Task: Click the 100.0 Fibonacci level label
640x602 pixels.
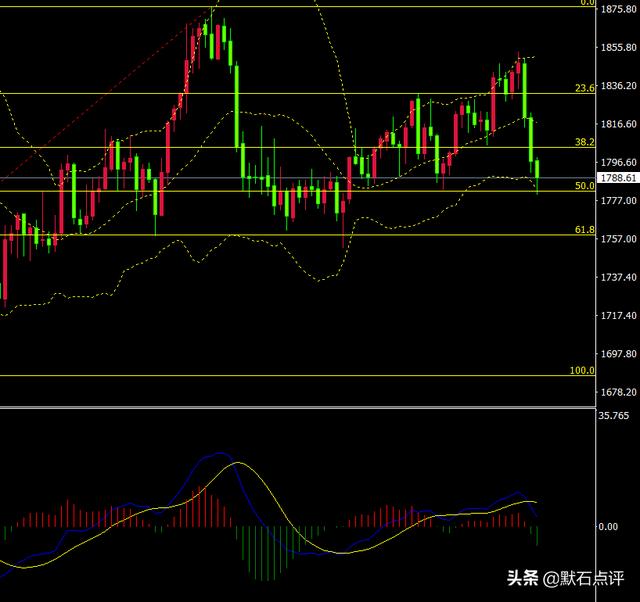Action: tap(582, 371)
